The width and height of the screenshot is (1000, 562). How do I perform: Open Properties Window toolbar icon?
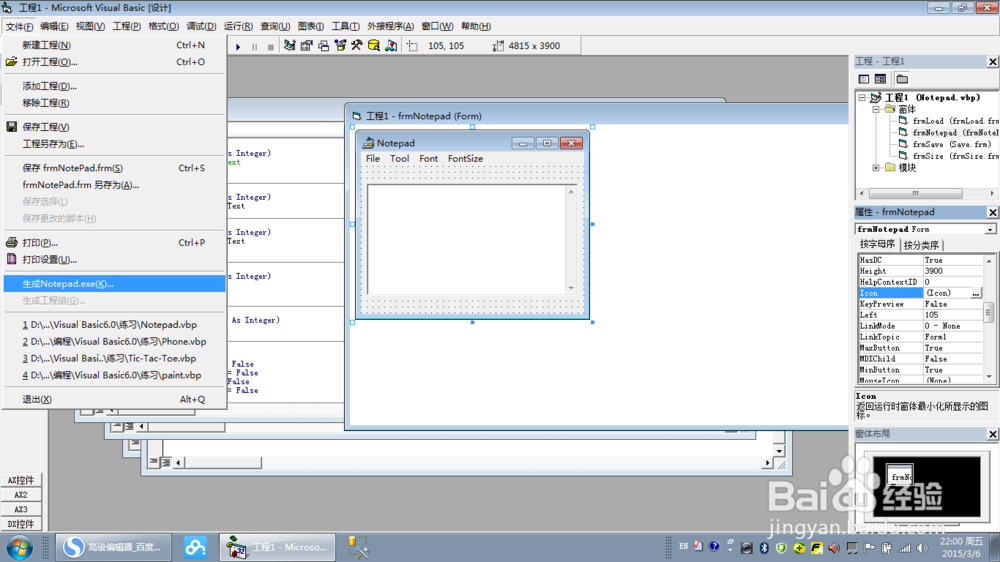307,46
